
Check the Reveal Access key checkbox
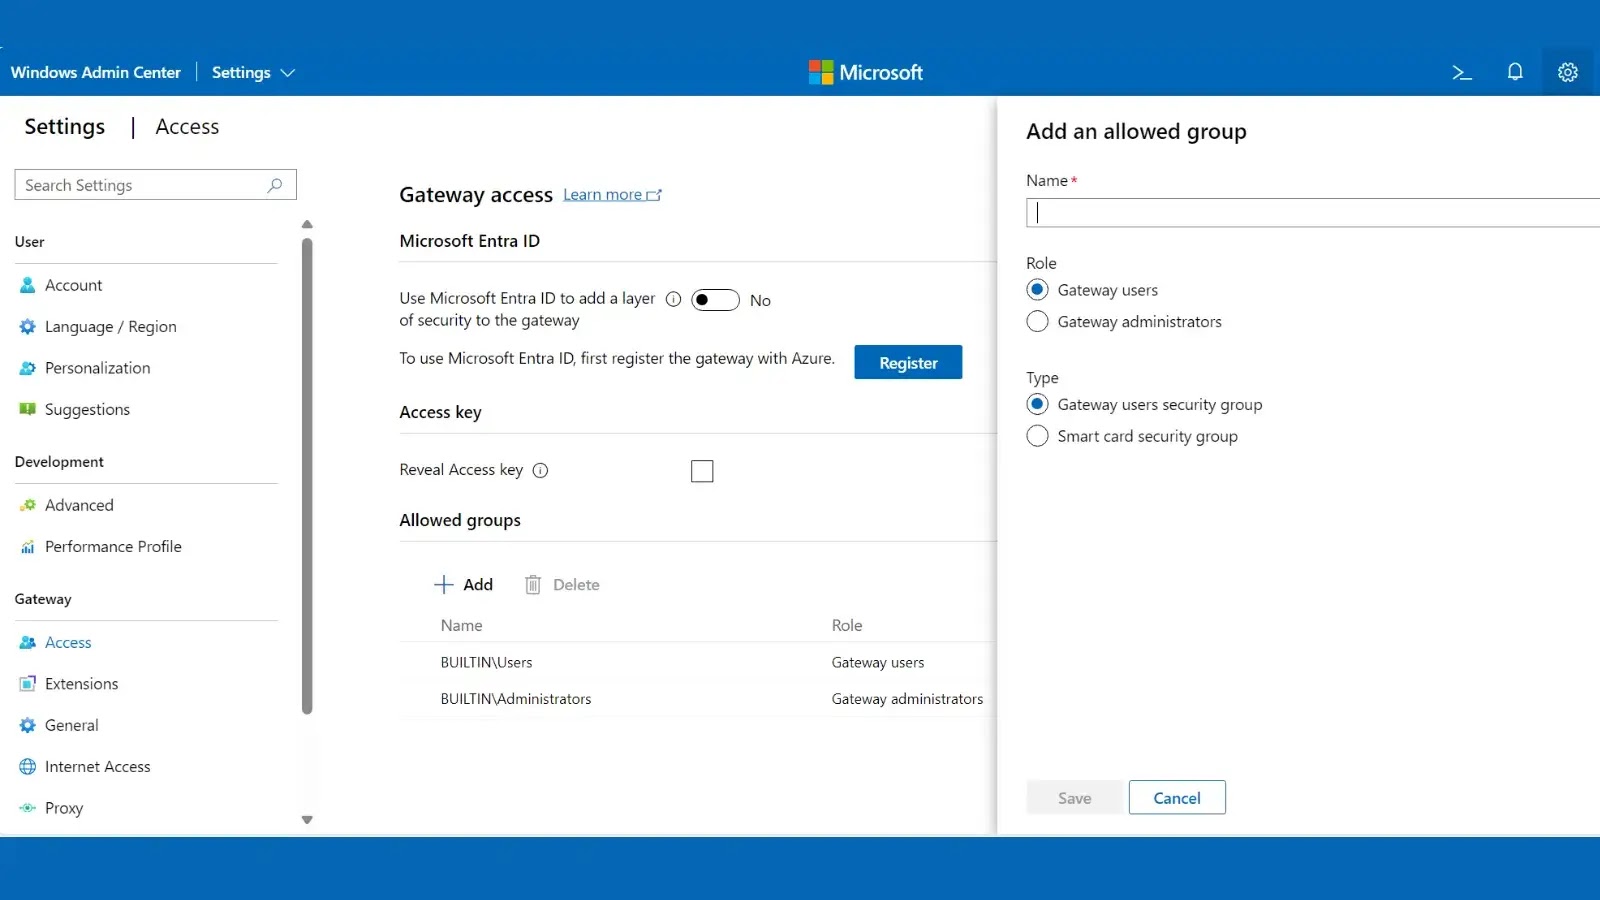[703, 470]
